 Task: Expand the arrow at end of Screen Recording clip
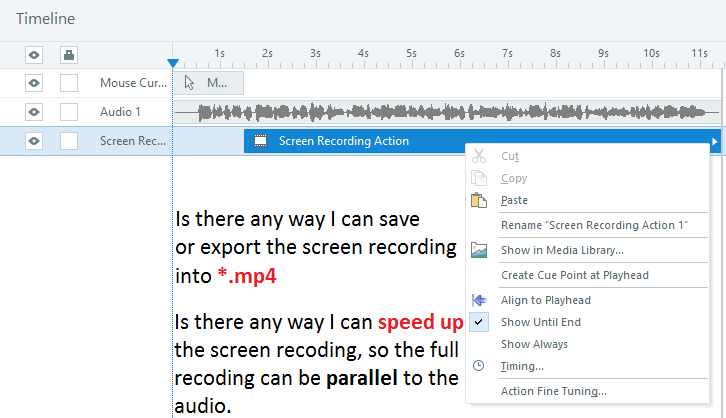tap(714, 142)
